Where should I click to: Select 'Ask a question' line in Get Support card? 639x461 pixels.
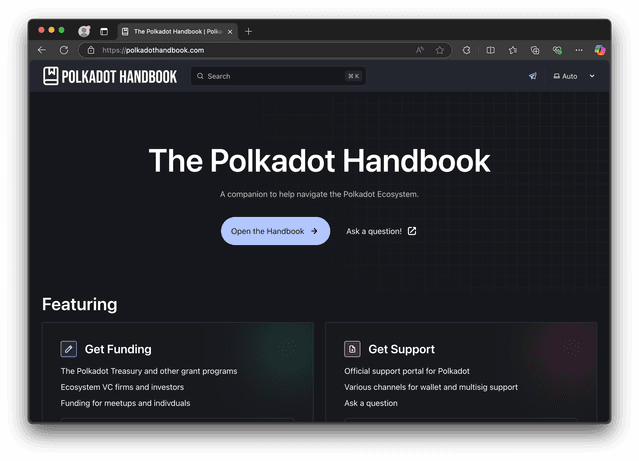371,403
